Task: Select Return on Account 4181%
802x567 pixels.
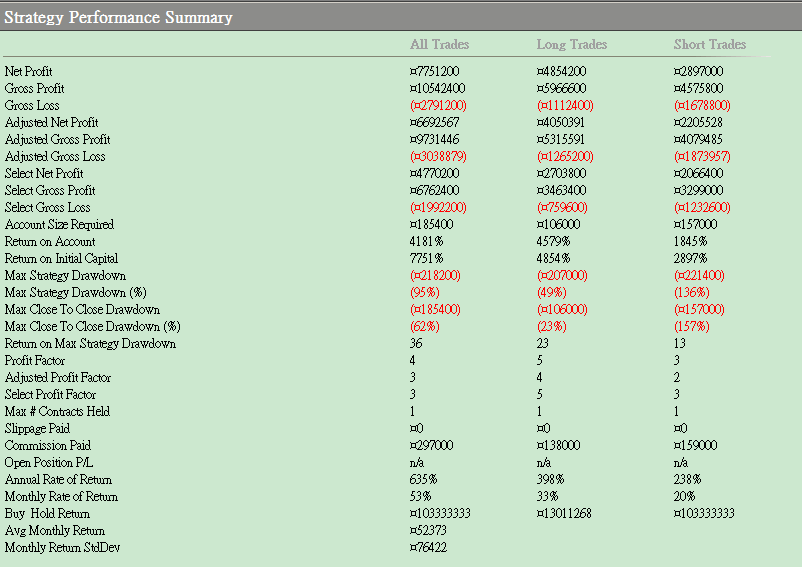Action: tap(427, 241)
